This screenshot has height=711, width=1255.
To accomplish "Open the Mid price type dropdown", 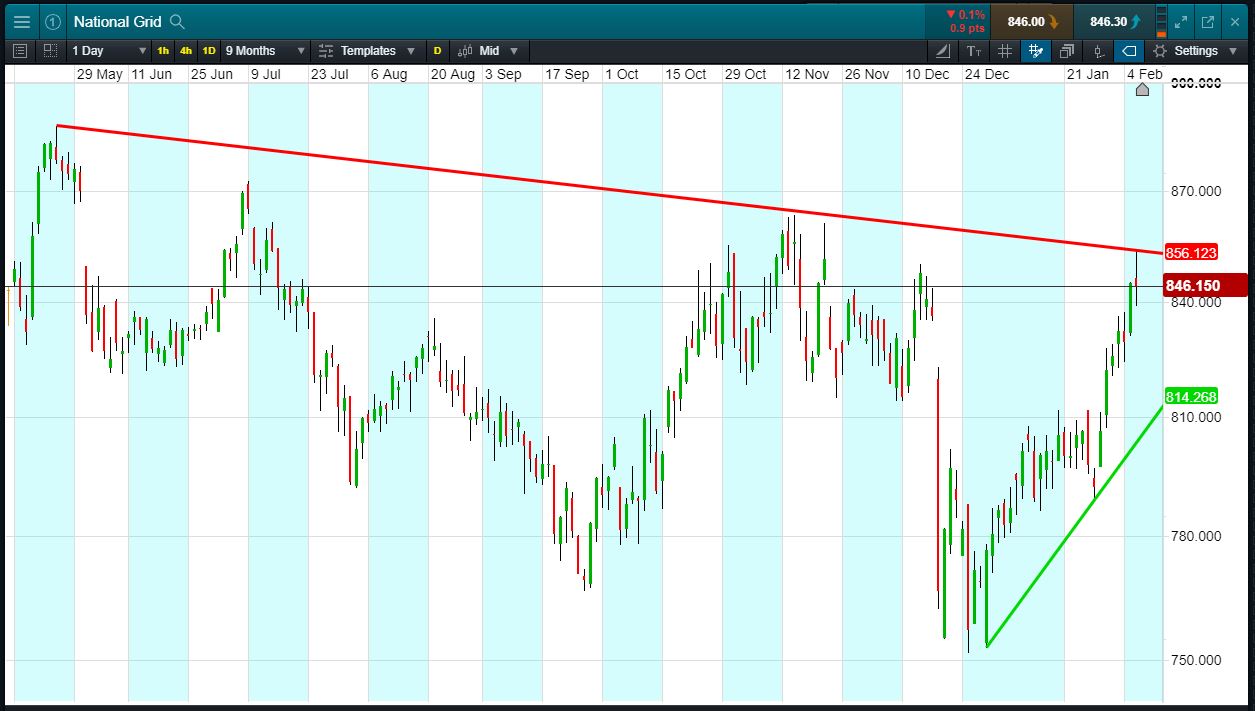I will click(x=499, y=50).
